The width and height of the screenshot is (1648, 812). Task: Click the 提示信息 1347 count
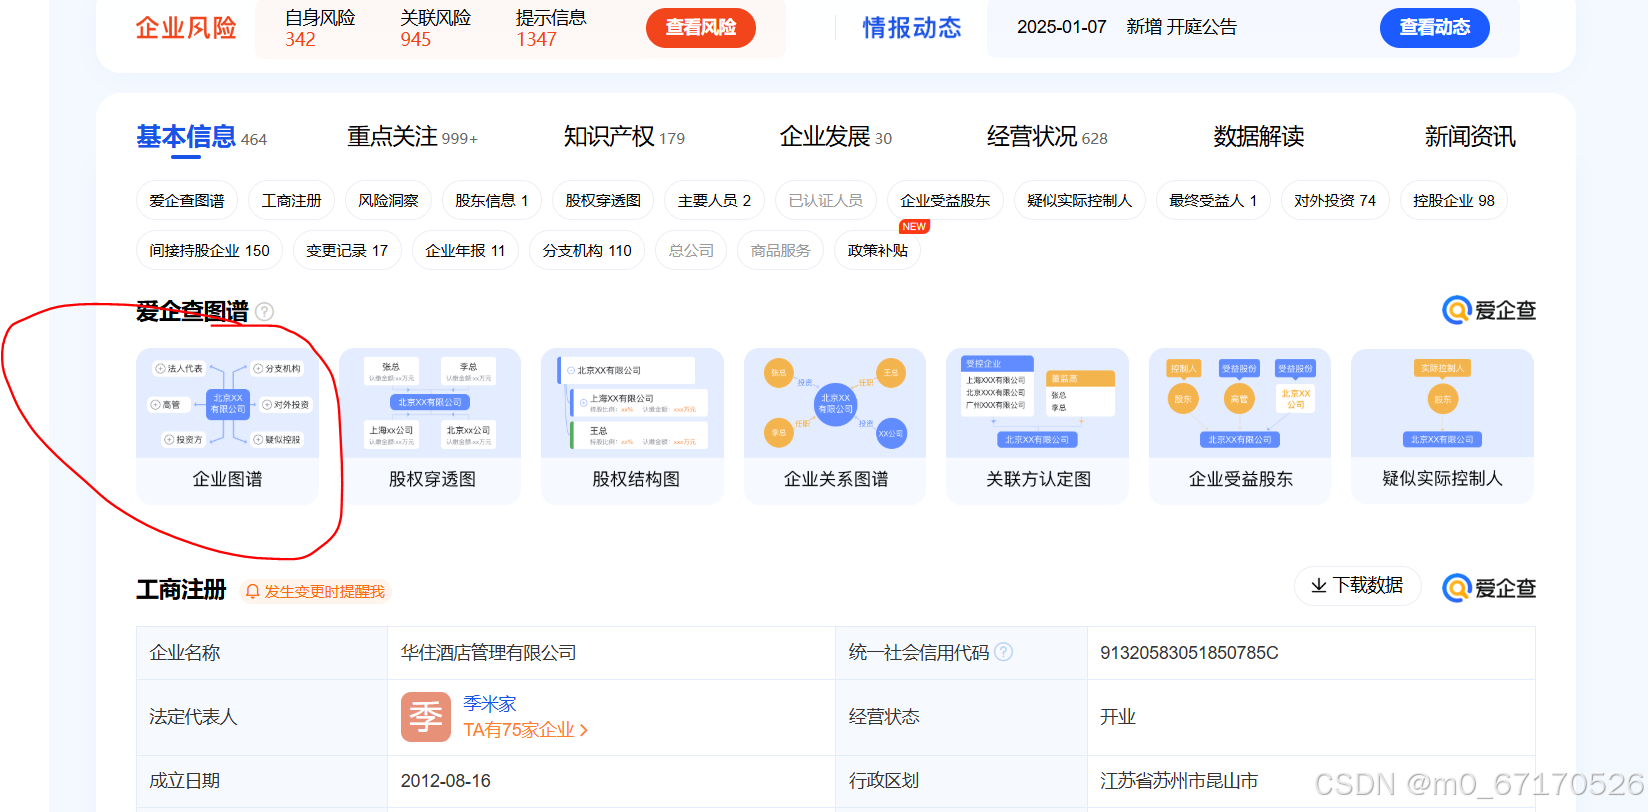click(551, 28)
